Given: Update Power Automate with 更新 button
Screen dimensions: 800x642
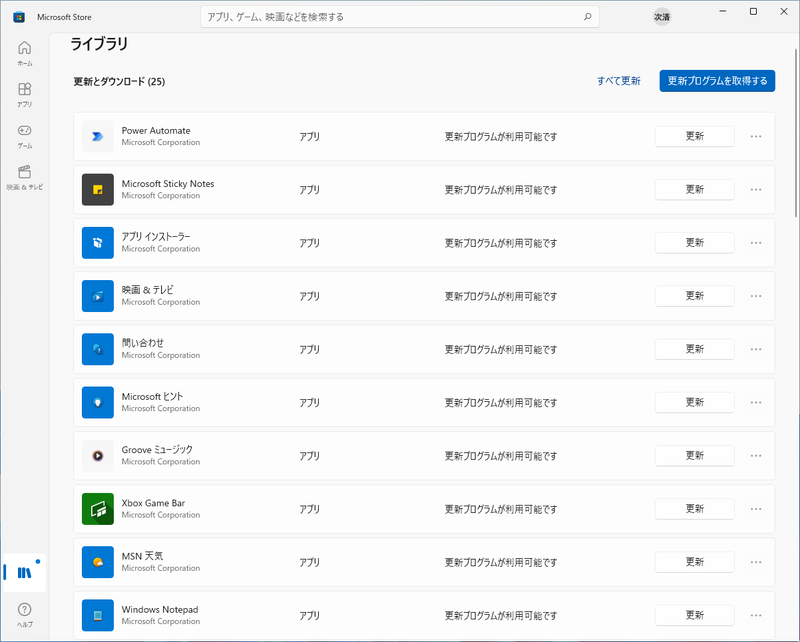Looking at the screenshot, I should pos(694,136).
